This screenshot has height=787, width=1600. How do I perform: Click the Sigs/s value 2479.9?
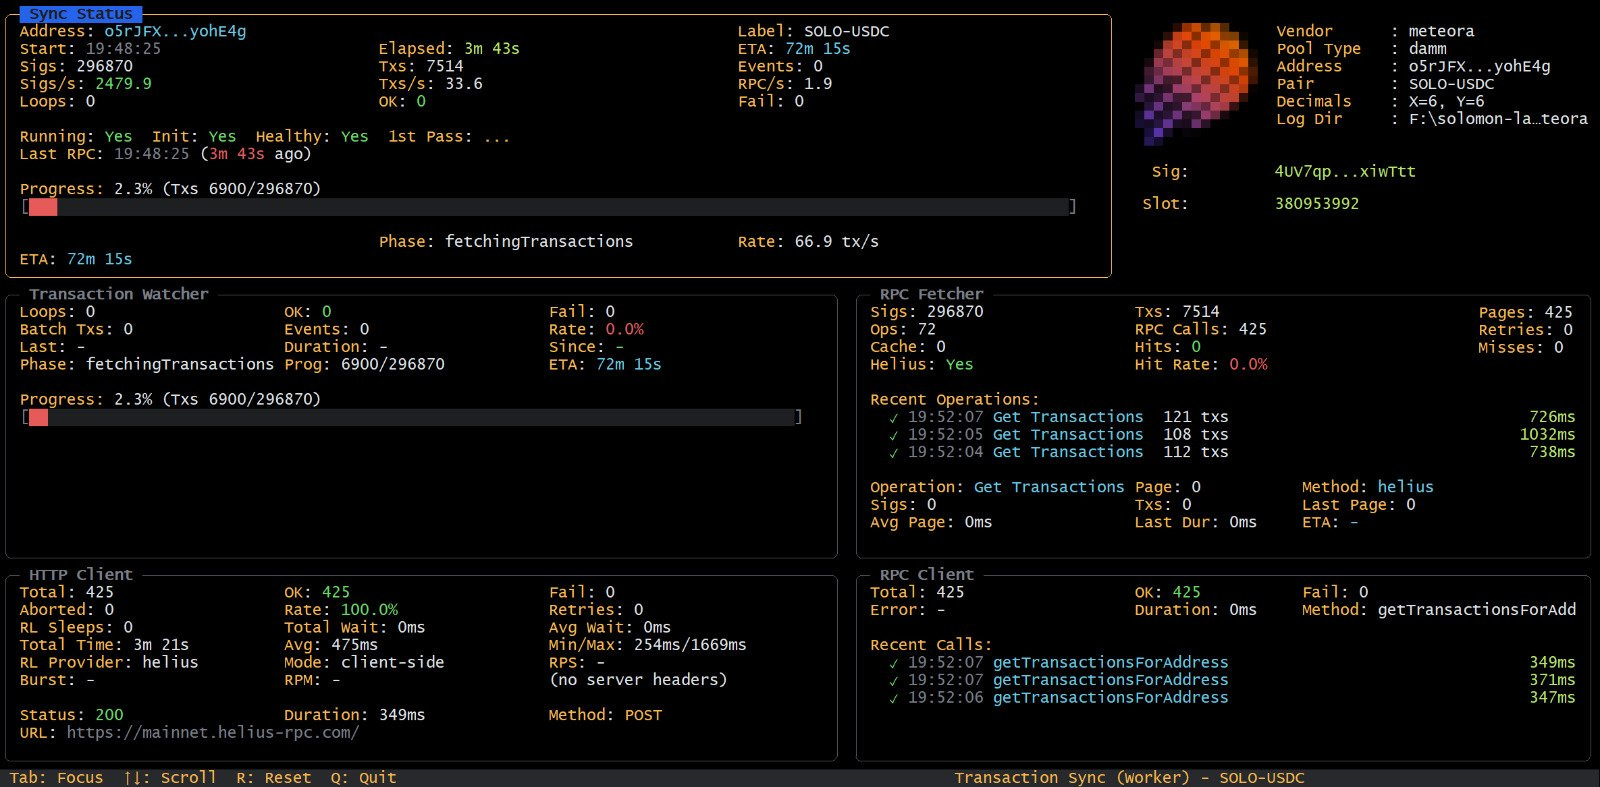point(123,83)
